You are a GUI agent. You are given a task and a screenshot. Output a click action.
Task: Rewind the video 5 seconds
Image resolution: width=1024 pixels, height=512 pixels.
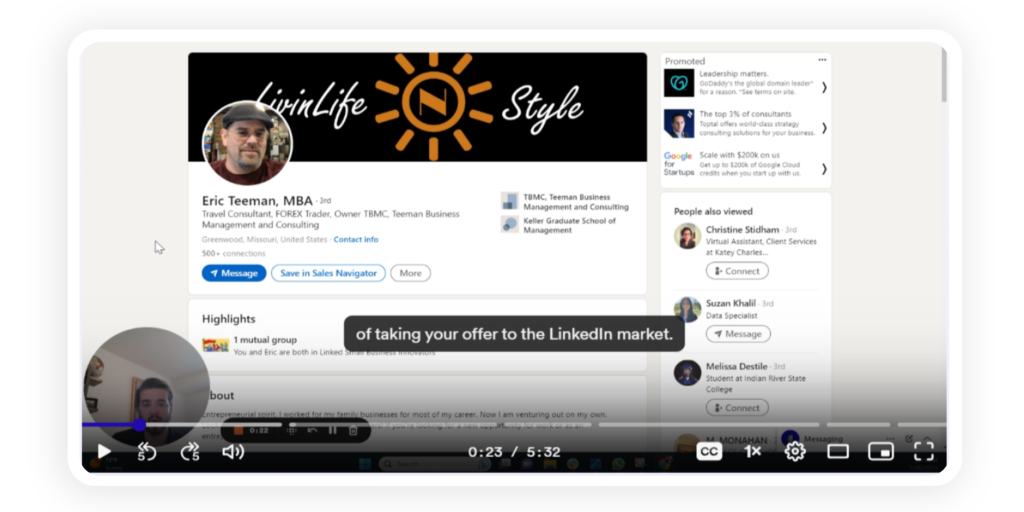(147, 451)
